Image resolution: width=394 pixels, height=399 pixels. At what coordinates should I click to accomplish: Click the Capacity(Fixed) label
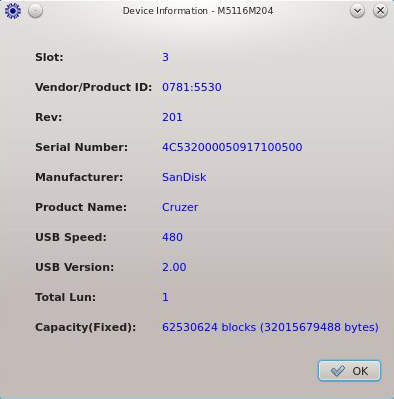pos(86,327)
